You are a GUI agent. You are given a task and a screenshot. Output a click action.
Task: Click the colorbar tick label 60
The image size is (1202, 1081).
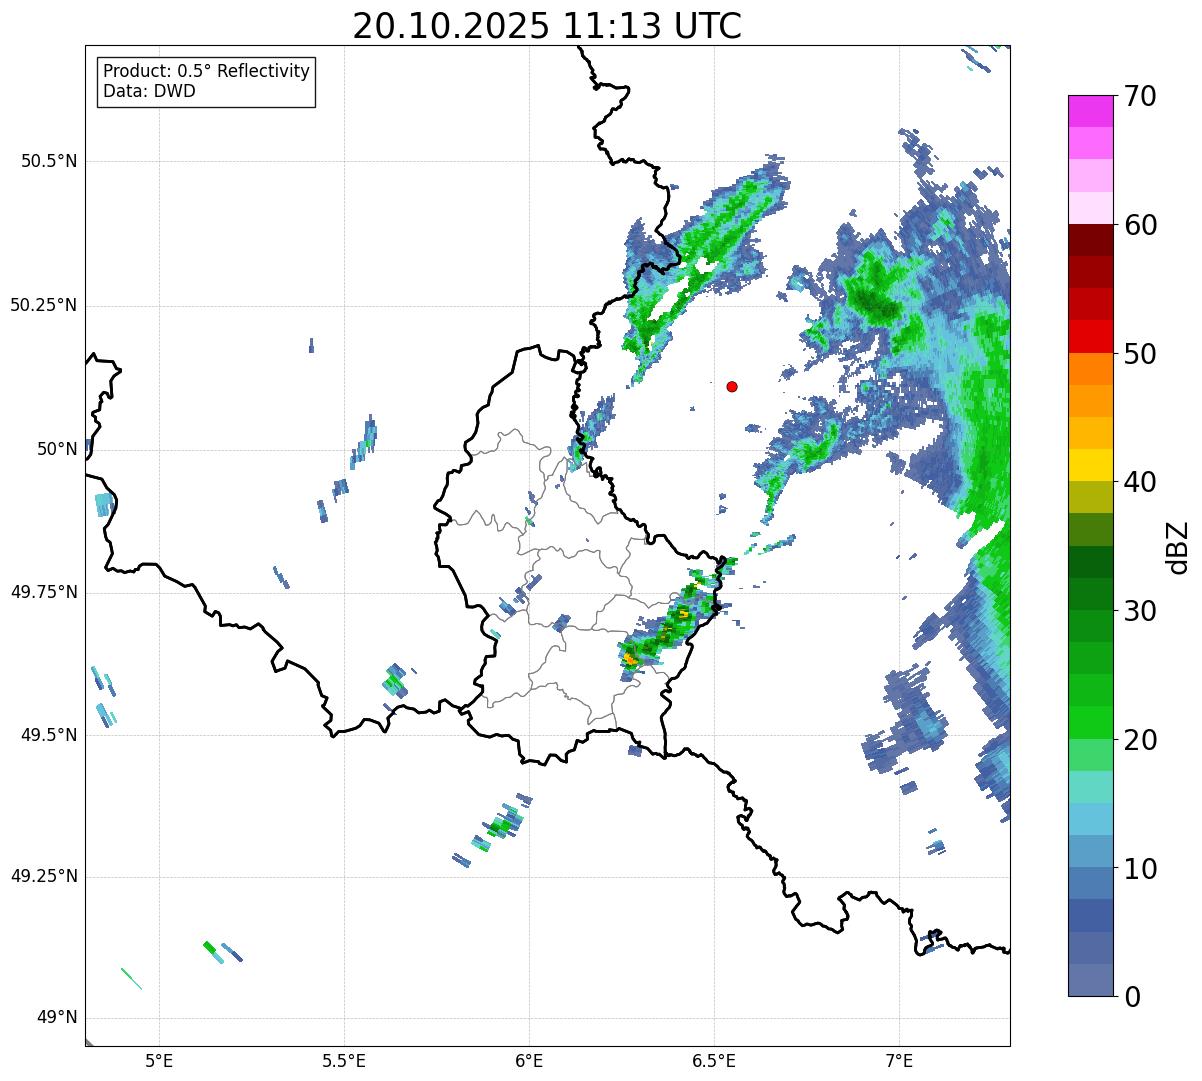tap(1140, 225)
